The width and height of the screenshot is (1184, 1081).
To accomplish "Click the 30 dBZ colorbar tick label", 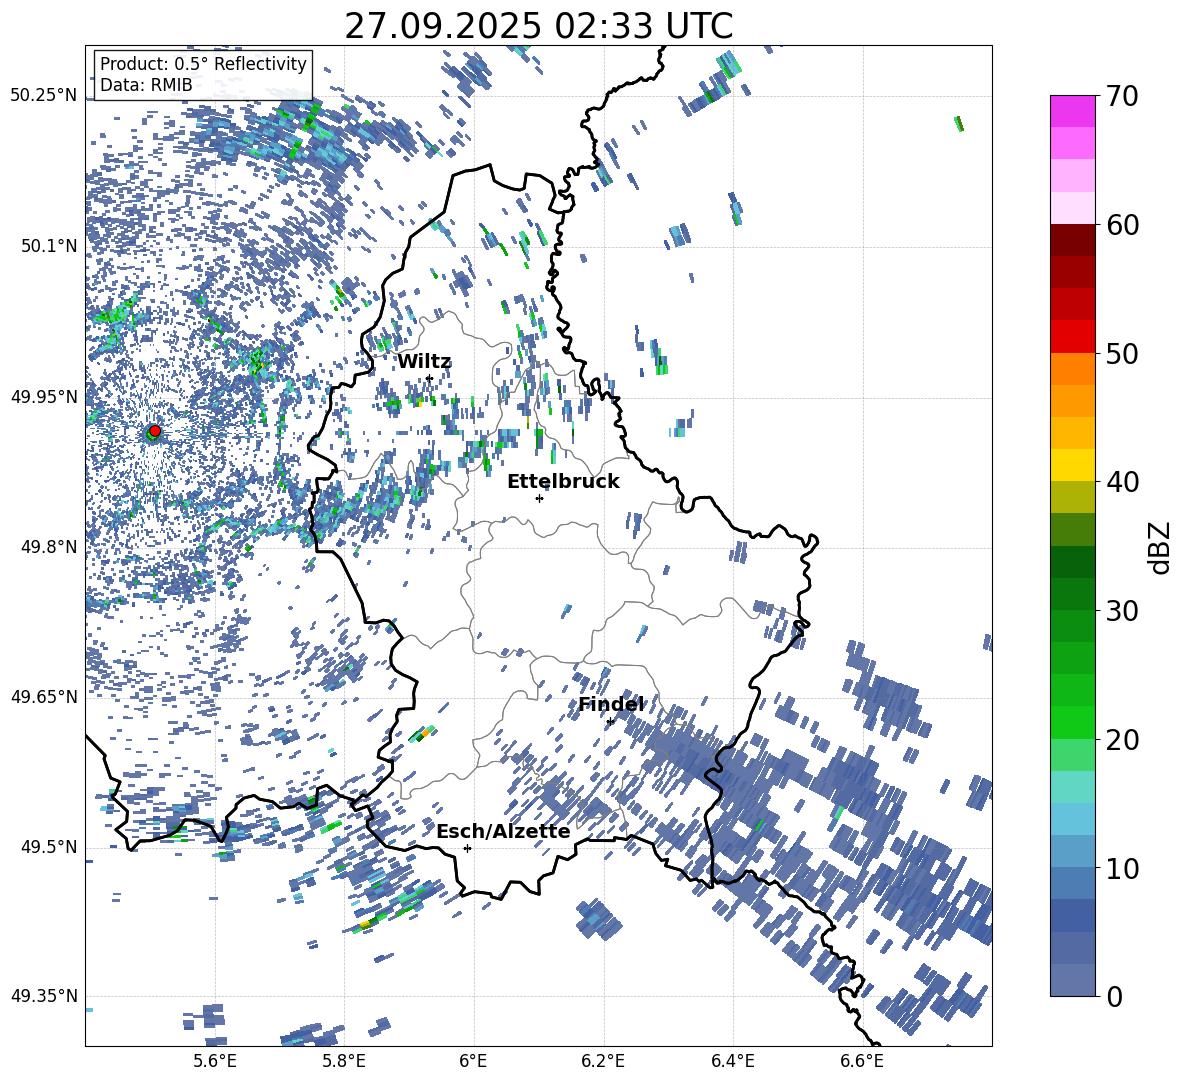I will pos(1123,610).
